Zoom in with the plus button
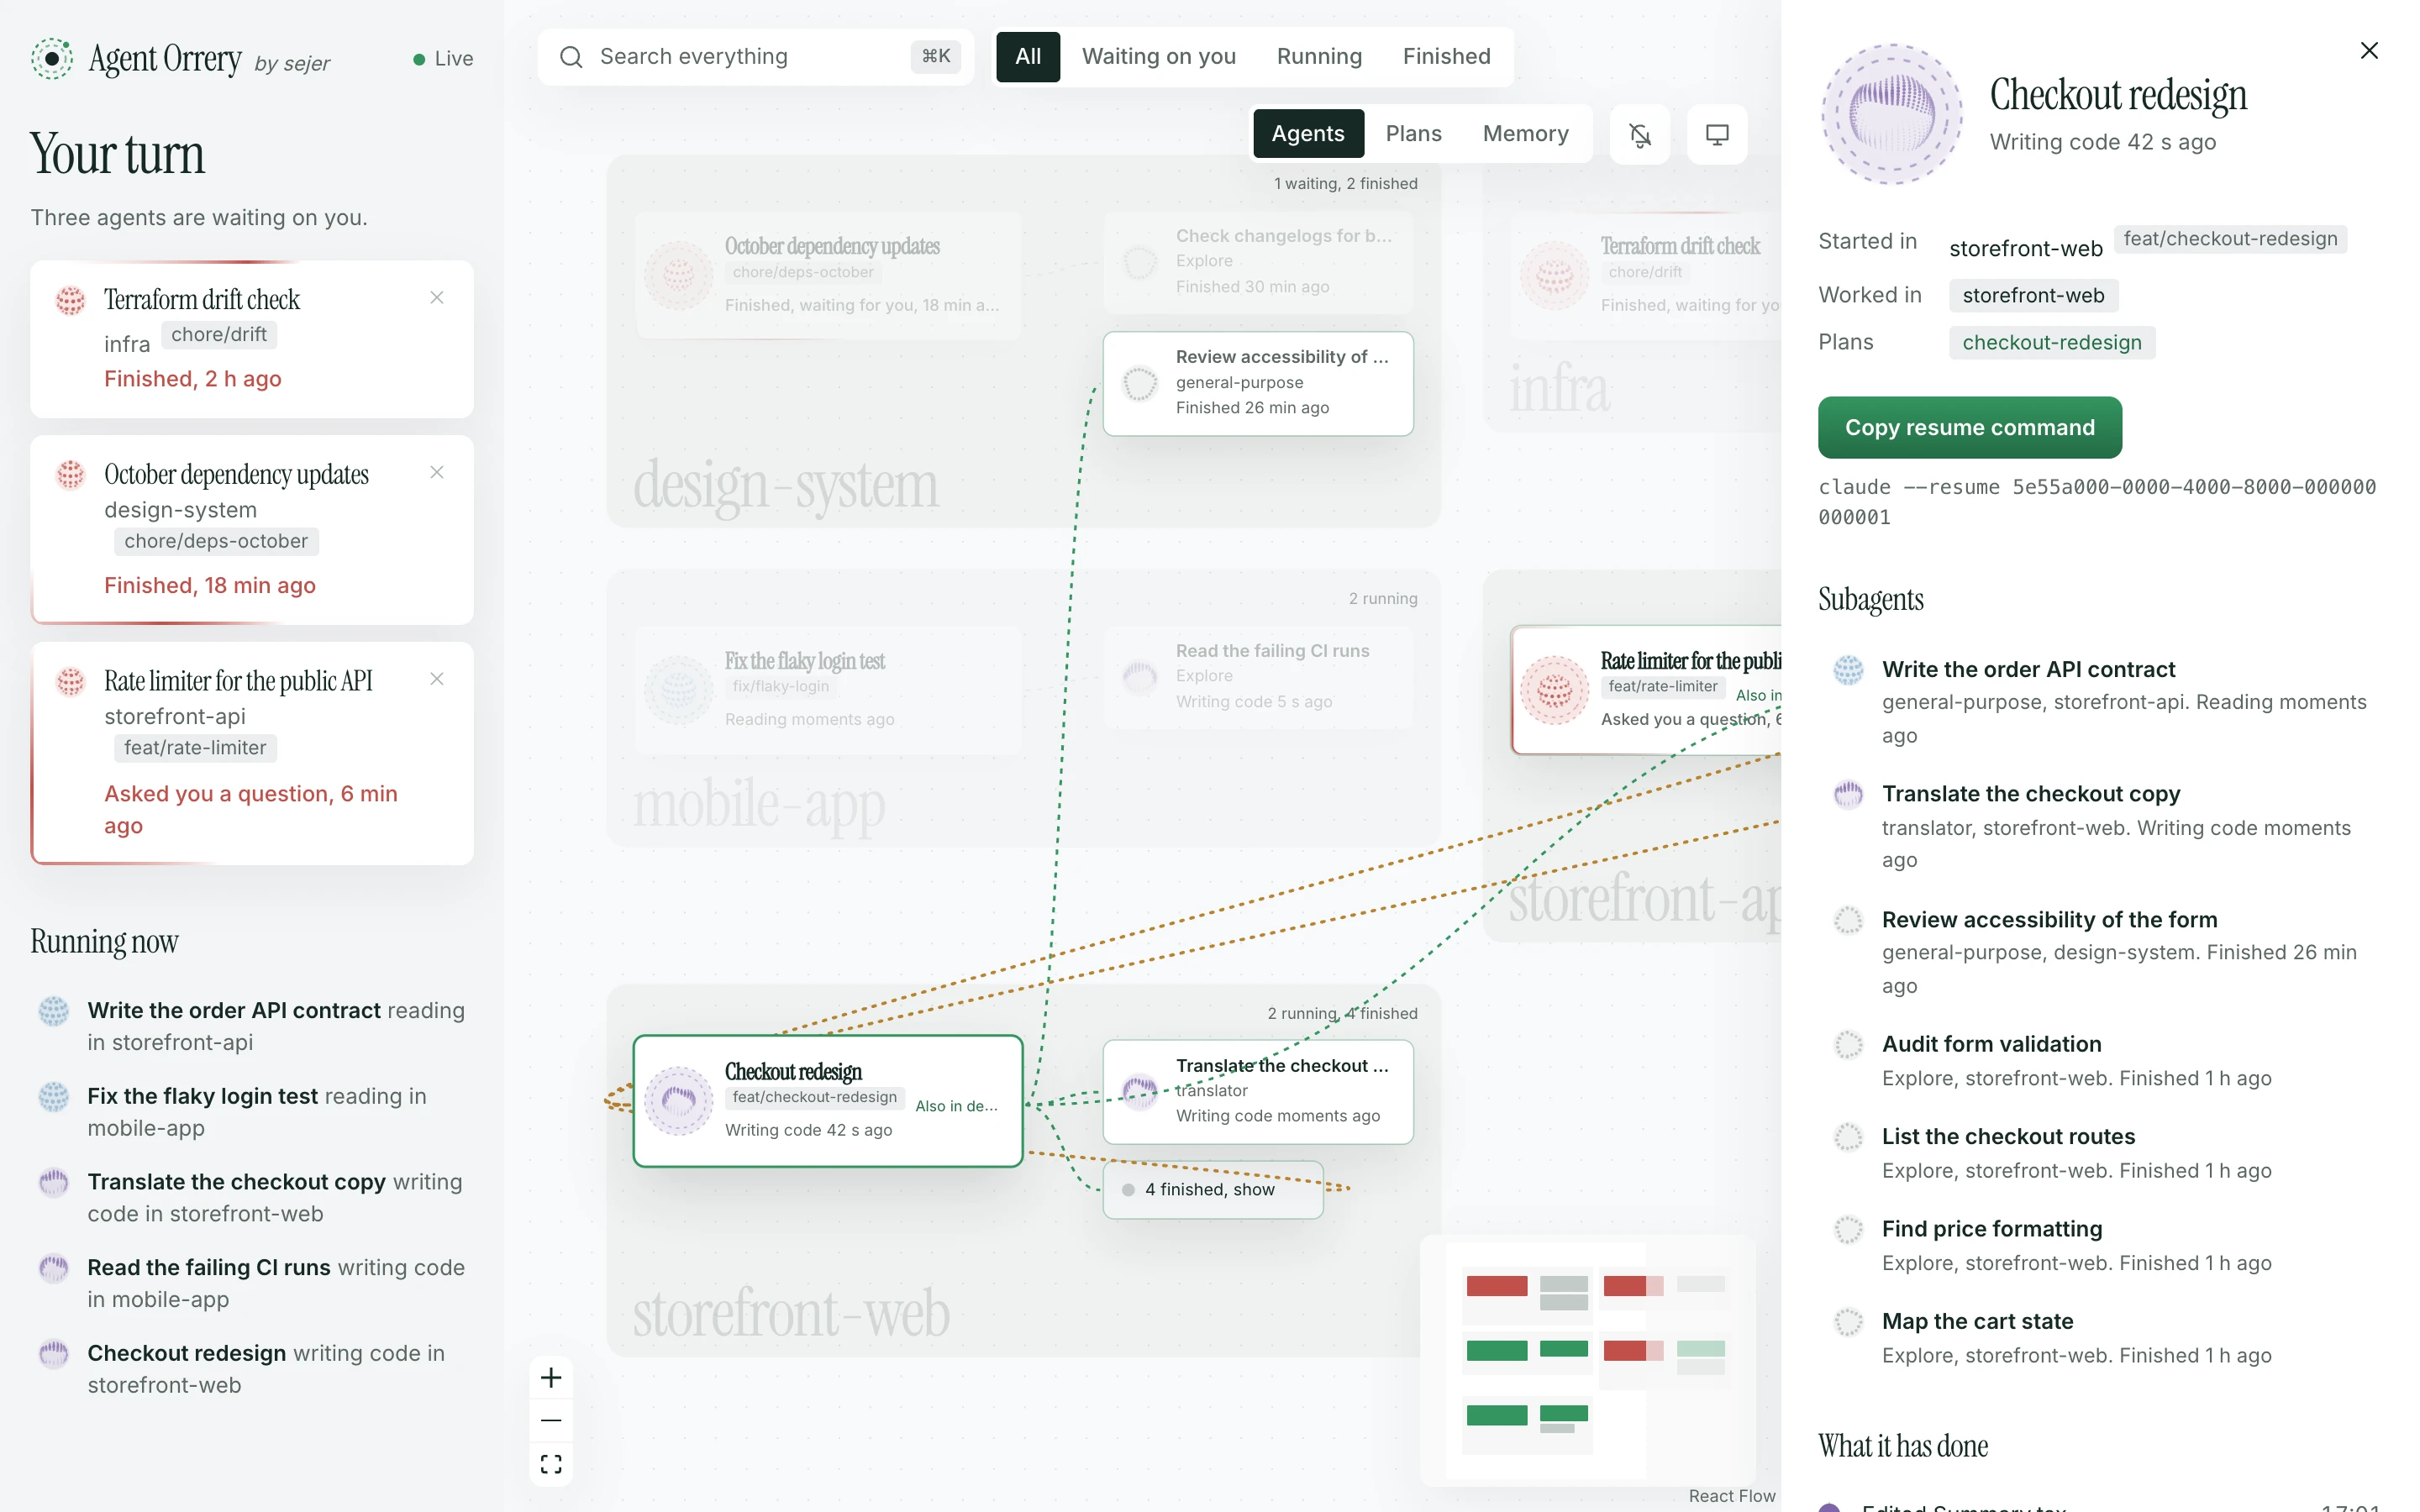Viewport: 2420px width, 1512px height. point(551,1378)
